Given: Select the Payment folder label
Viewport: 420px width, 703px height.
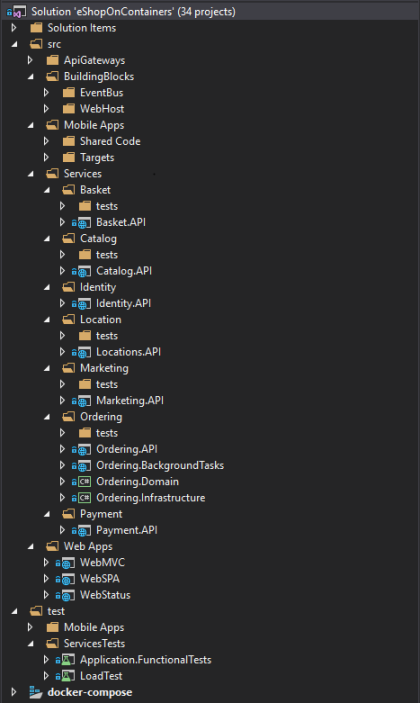Looking at the screenshot, I should pyautogui.click(x=101, y=514).
